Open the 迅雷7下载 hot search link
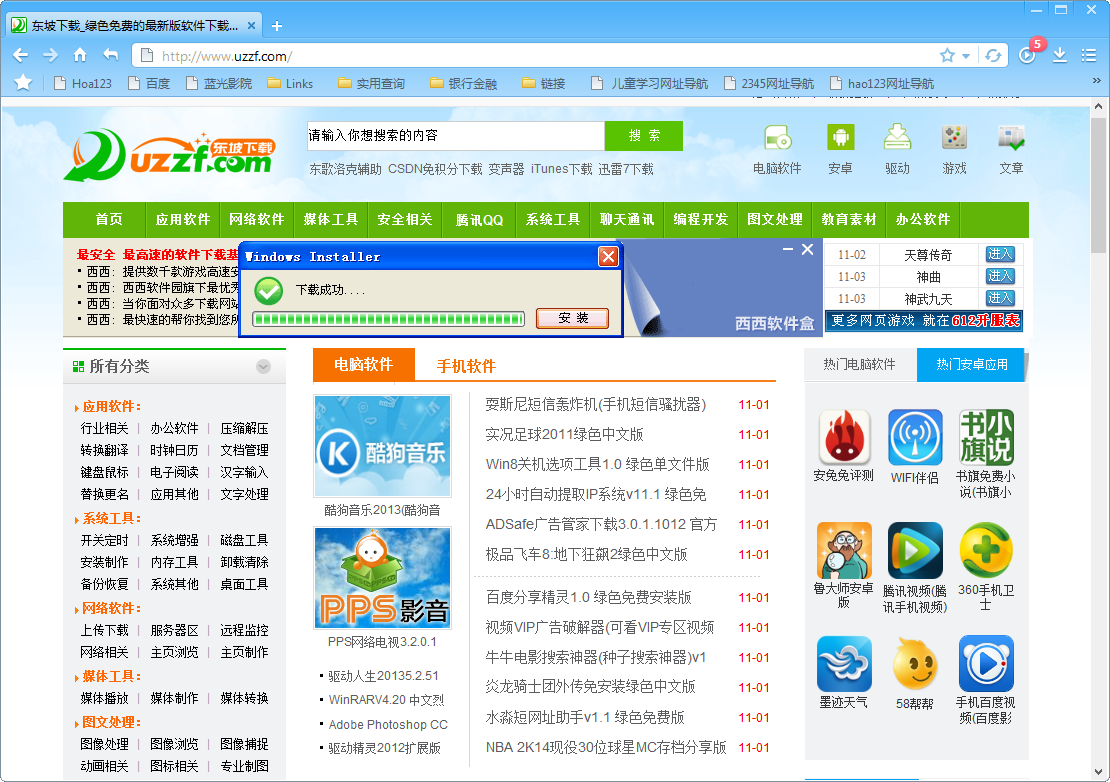 626,169
